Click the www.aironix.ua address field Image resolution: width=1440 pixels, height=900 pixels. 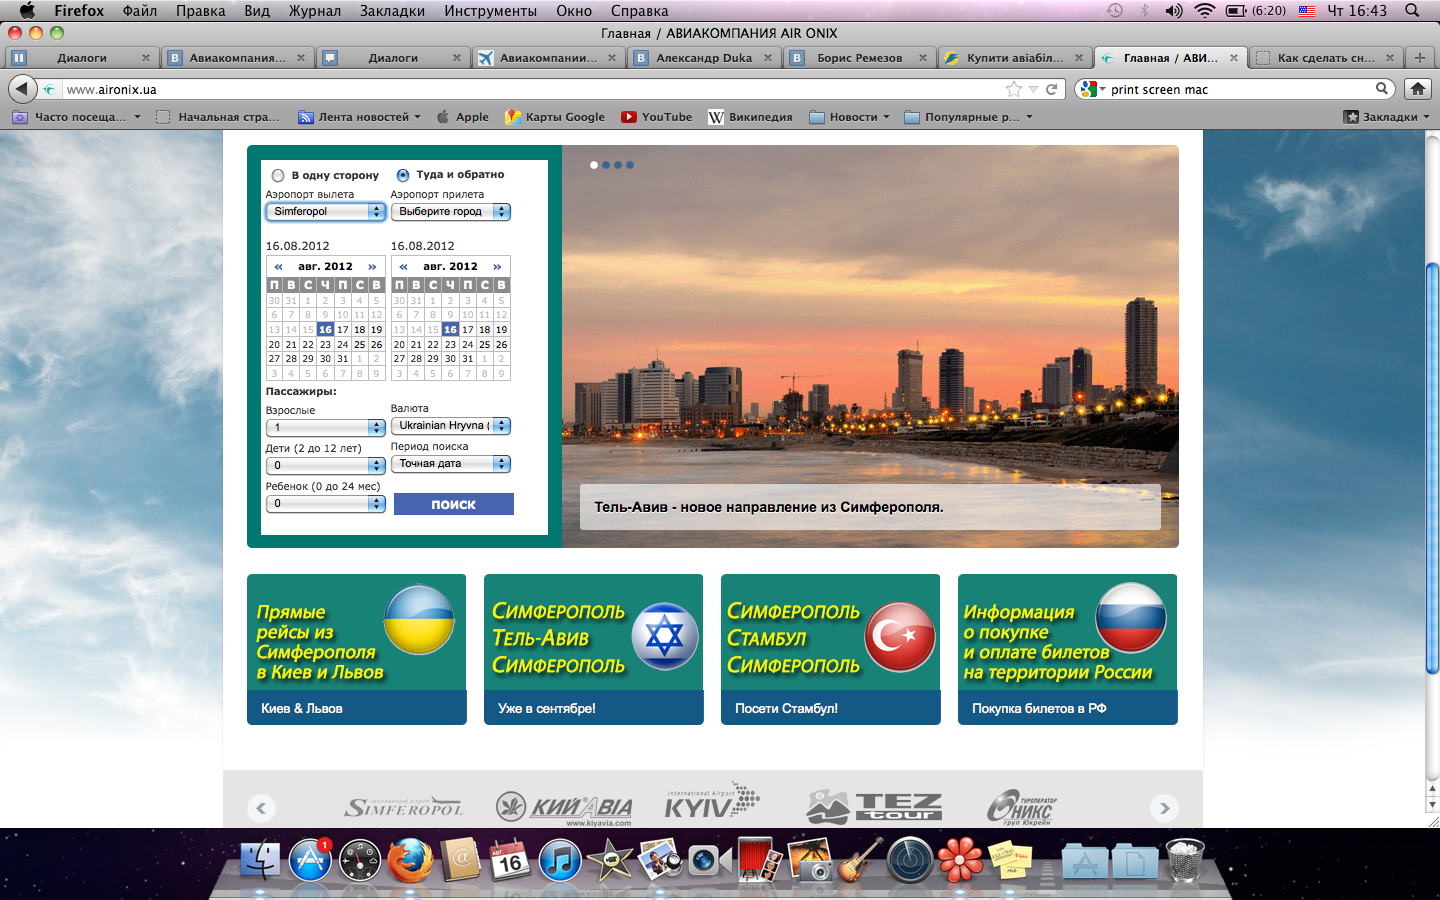click(530, 89)
